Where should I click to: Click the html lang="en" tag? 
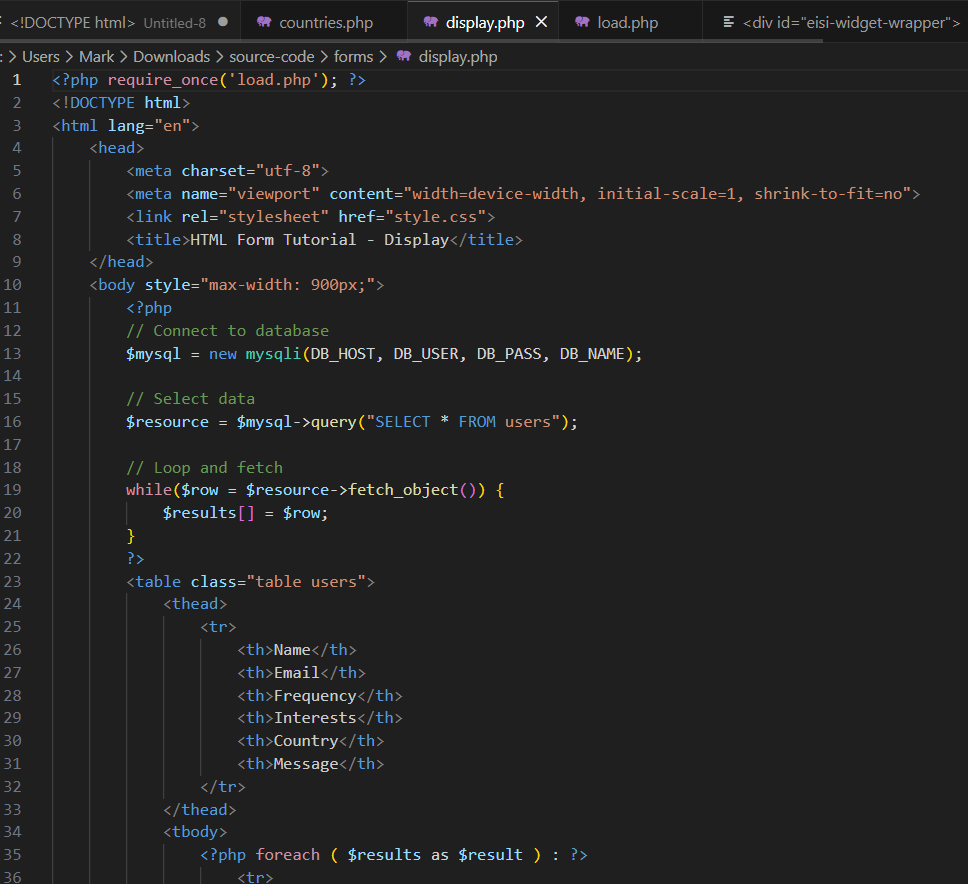[x=126, y=126]
